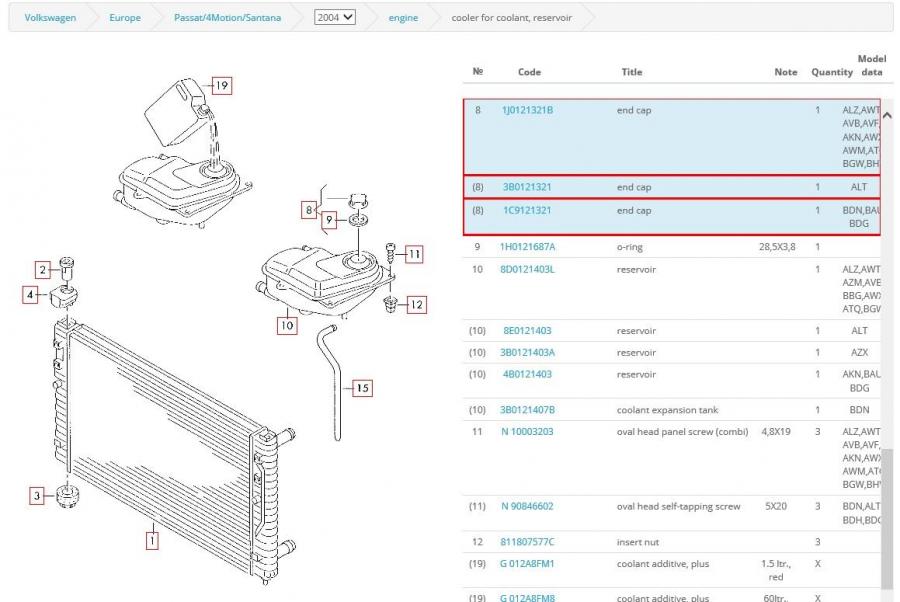The height and width of the screenshot is (602, 900).
Task: Click diagram callout 9 for o-ring
Action: click(x=329, y=216)
